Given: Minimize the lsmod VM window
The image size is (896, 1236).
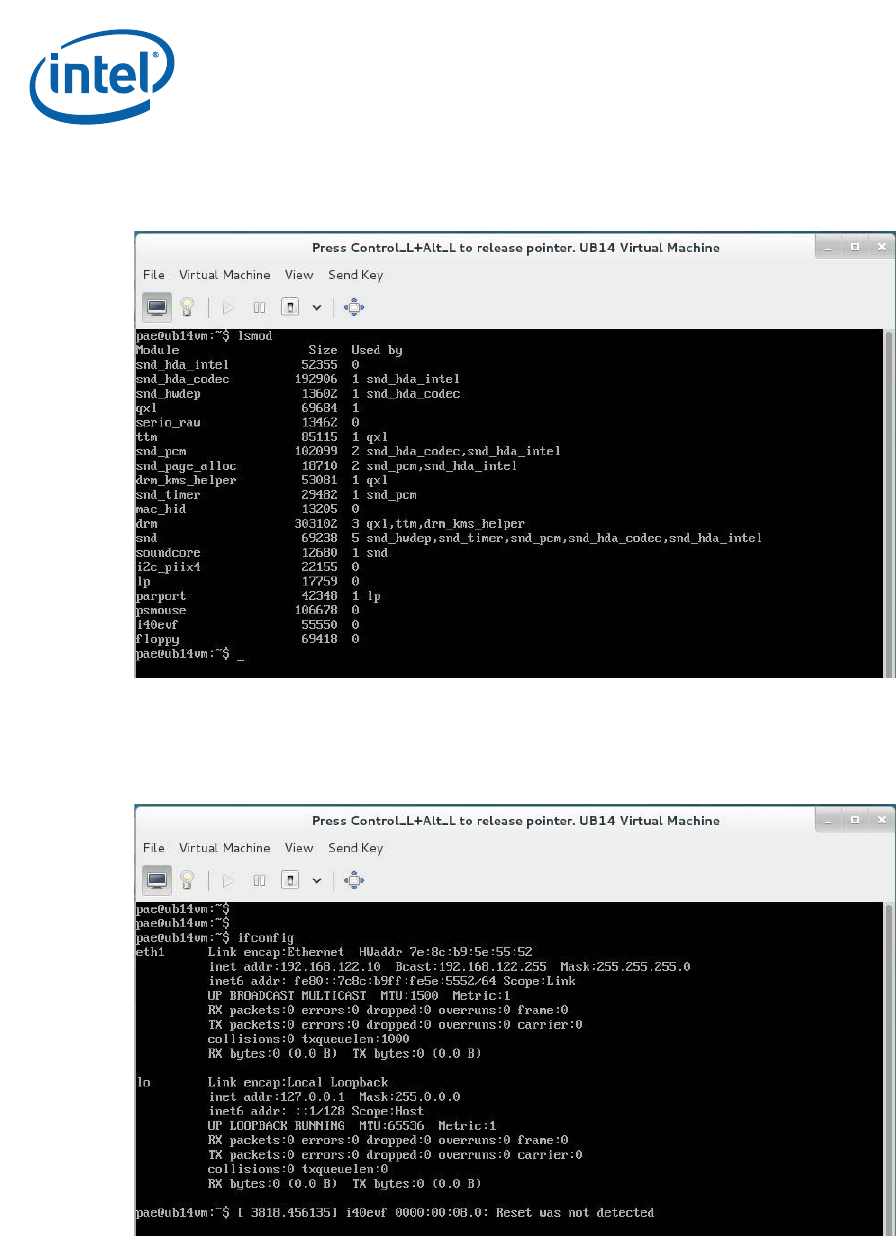Looking at the screenshot, I should point(828,246).
